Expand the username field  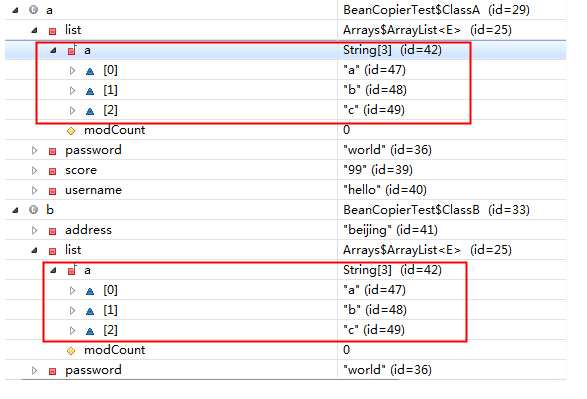pyautogui.click(x=34, y=191)
